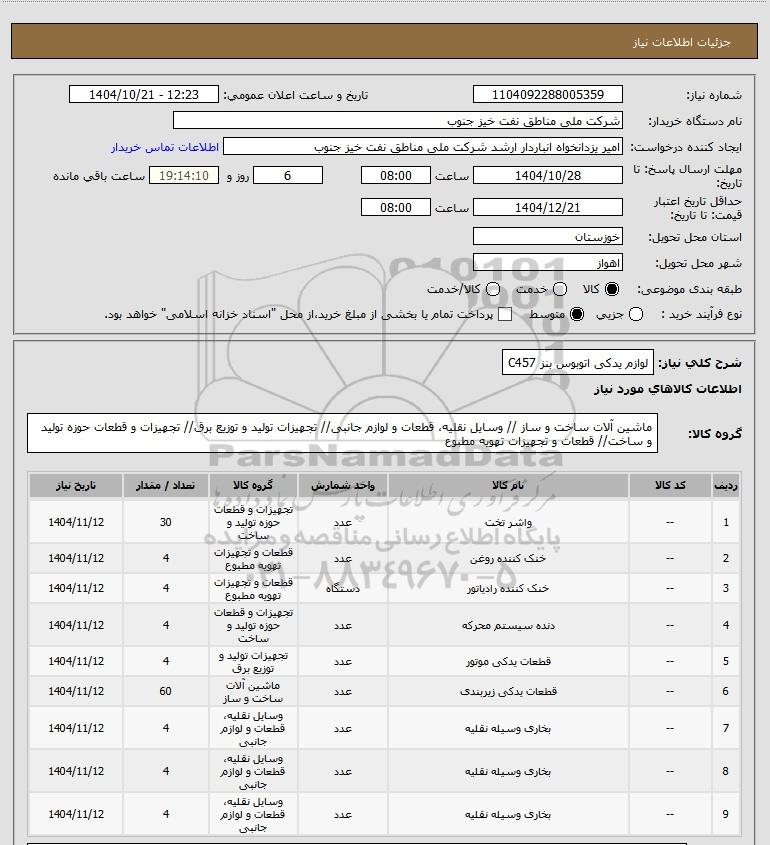The width and height of the screenshot is (770, 845).
Task: Toggle the اسناد خزانه اسلامی payment checkbox
Action: pos(505,314)
